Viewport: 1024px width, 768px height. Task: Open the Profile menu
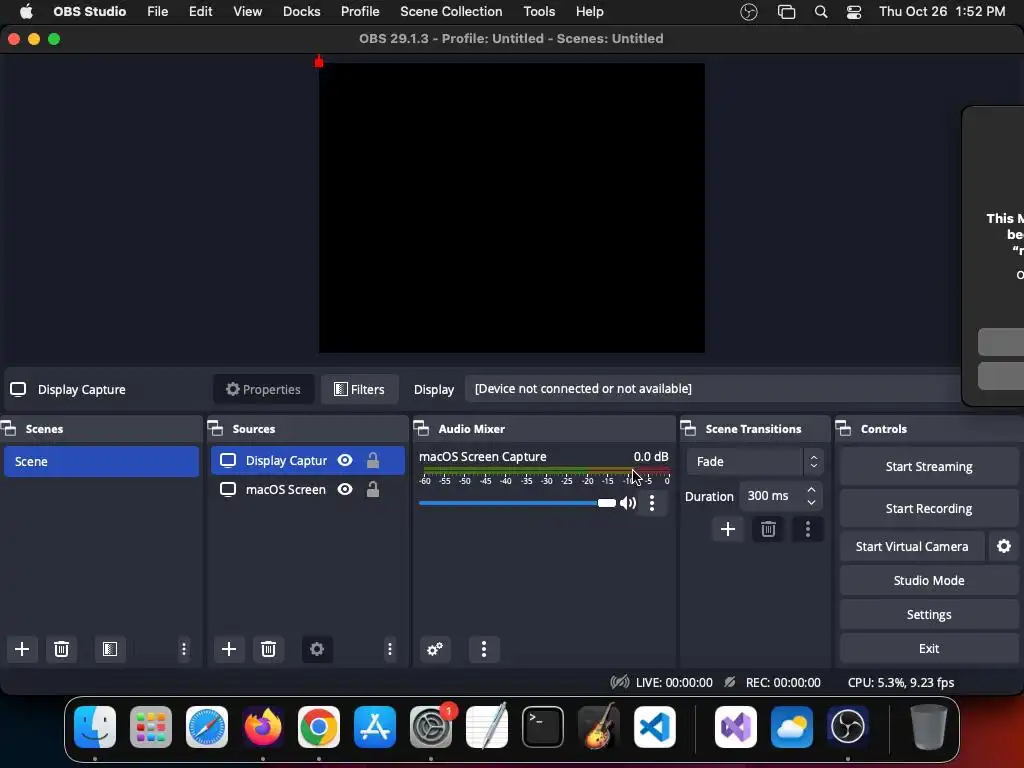[360, 12]
